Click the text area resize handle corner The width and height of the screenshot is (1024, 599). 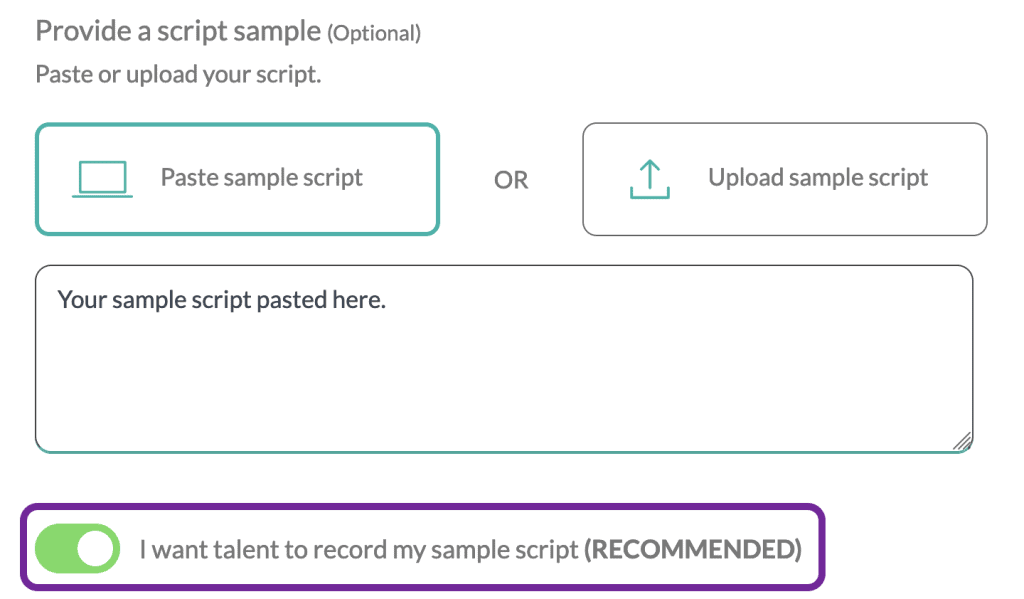pyautogui.click(x=962, y=442)
